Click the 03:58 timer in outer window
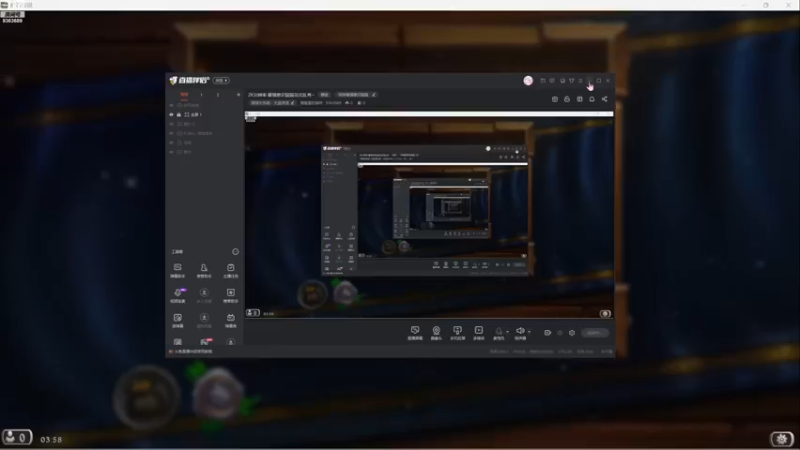This screenshot has height=450, width=800. point(51,439)
